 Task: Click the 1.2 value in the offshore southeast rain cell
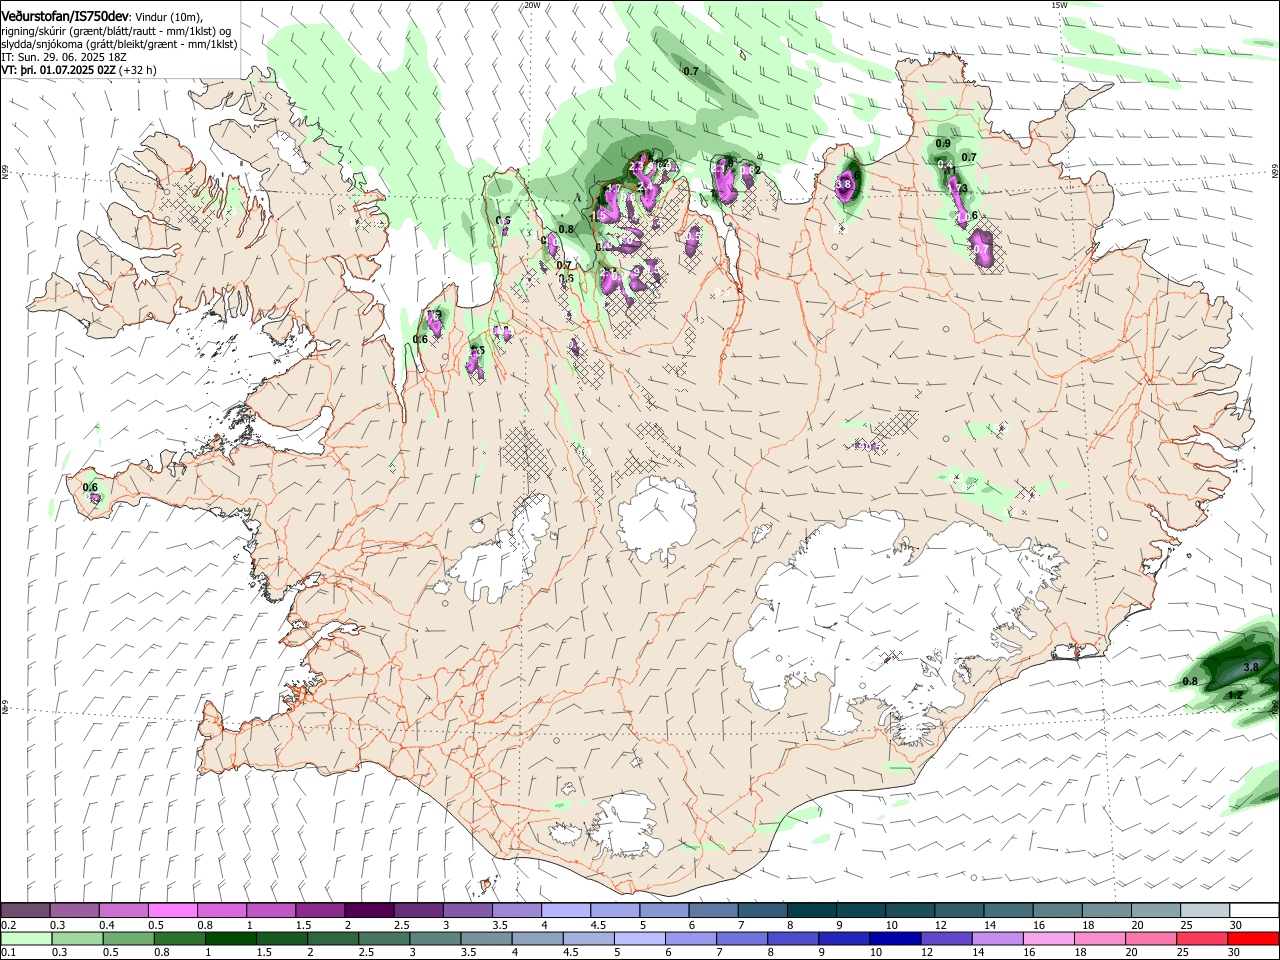coord(1235,695)
